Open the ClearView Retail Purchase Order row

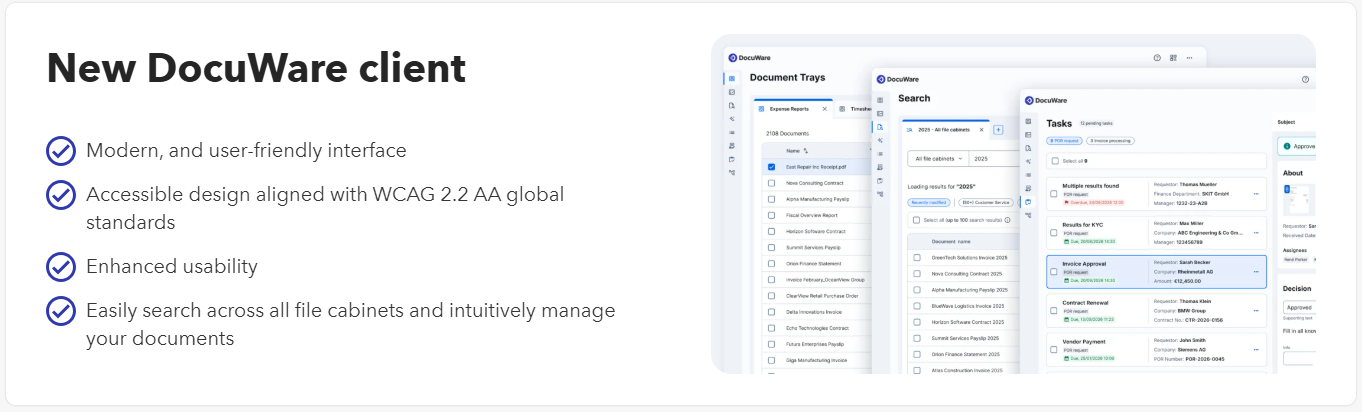816,296
